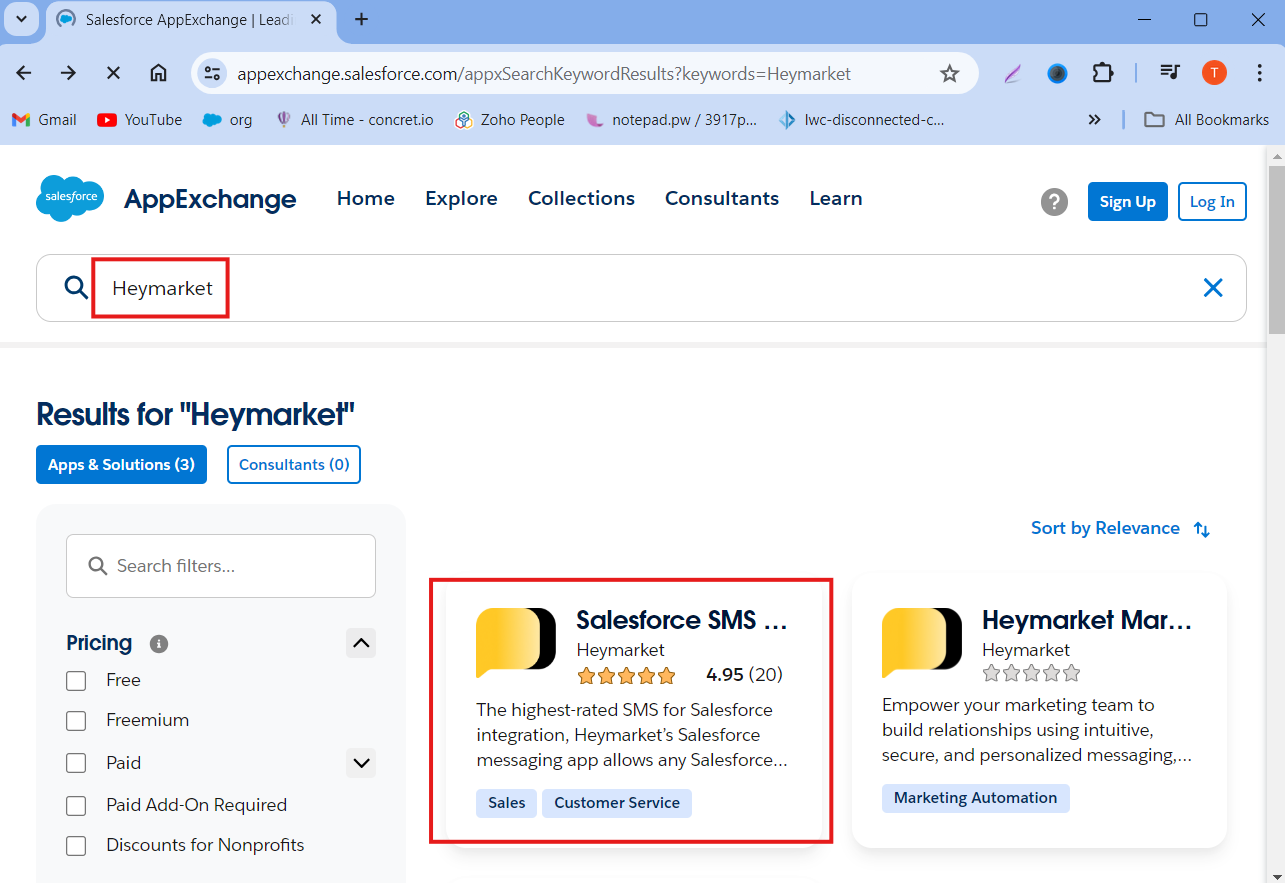Open the Extensions puzzle icon
Screen dimensions: 1285x883
(1102, 73)
